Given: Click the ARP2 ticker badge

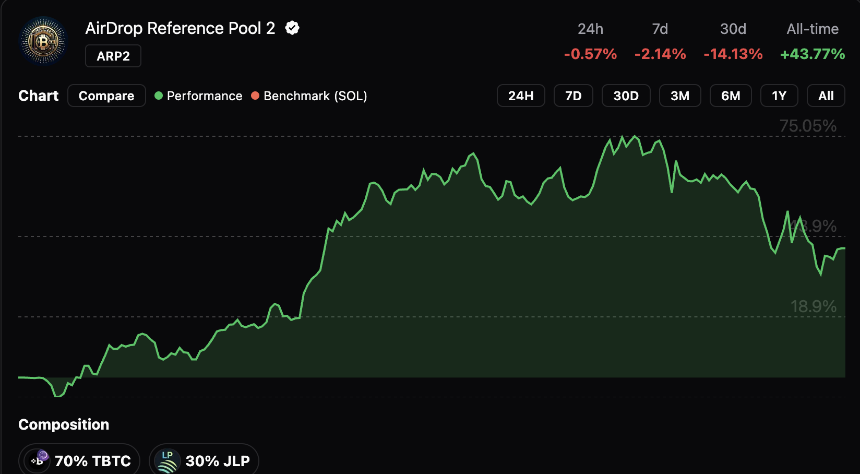Looking at the screenshot, I should pyautogui.click(x=113, y=56).
